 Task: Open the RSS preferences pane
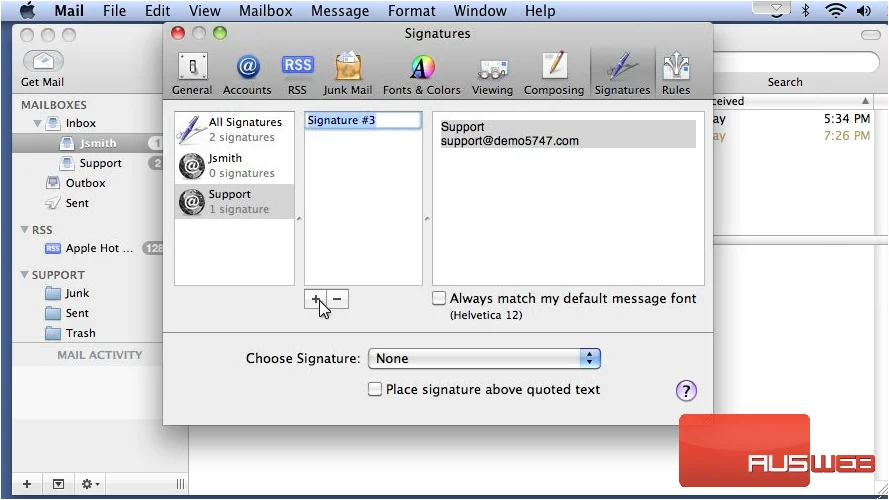297,74
